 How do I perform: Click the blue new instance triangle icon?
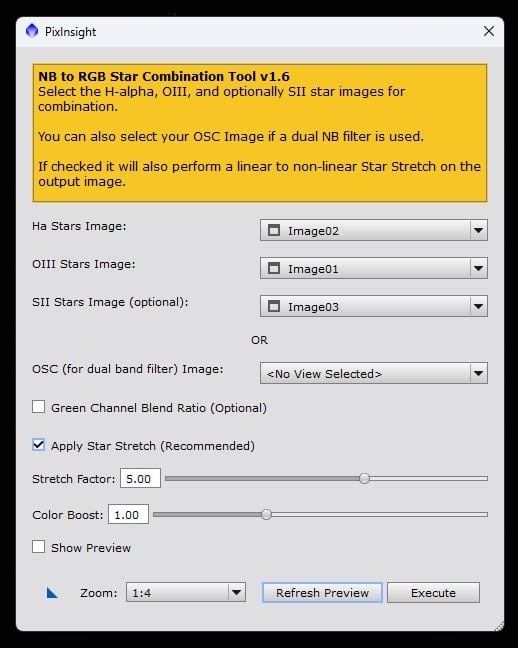tap(52, 593)
